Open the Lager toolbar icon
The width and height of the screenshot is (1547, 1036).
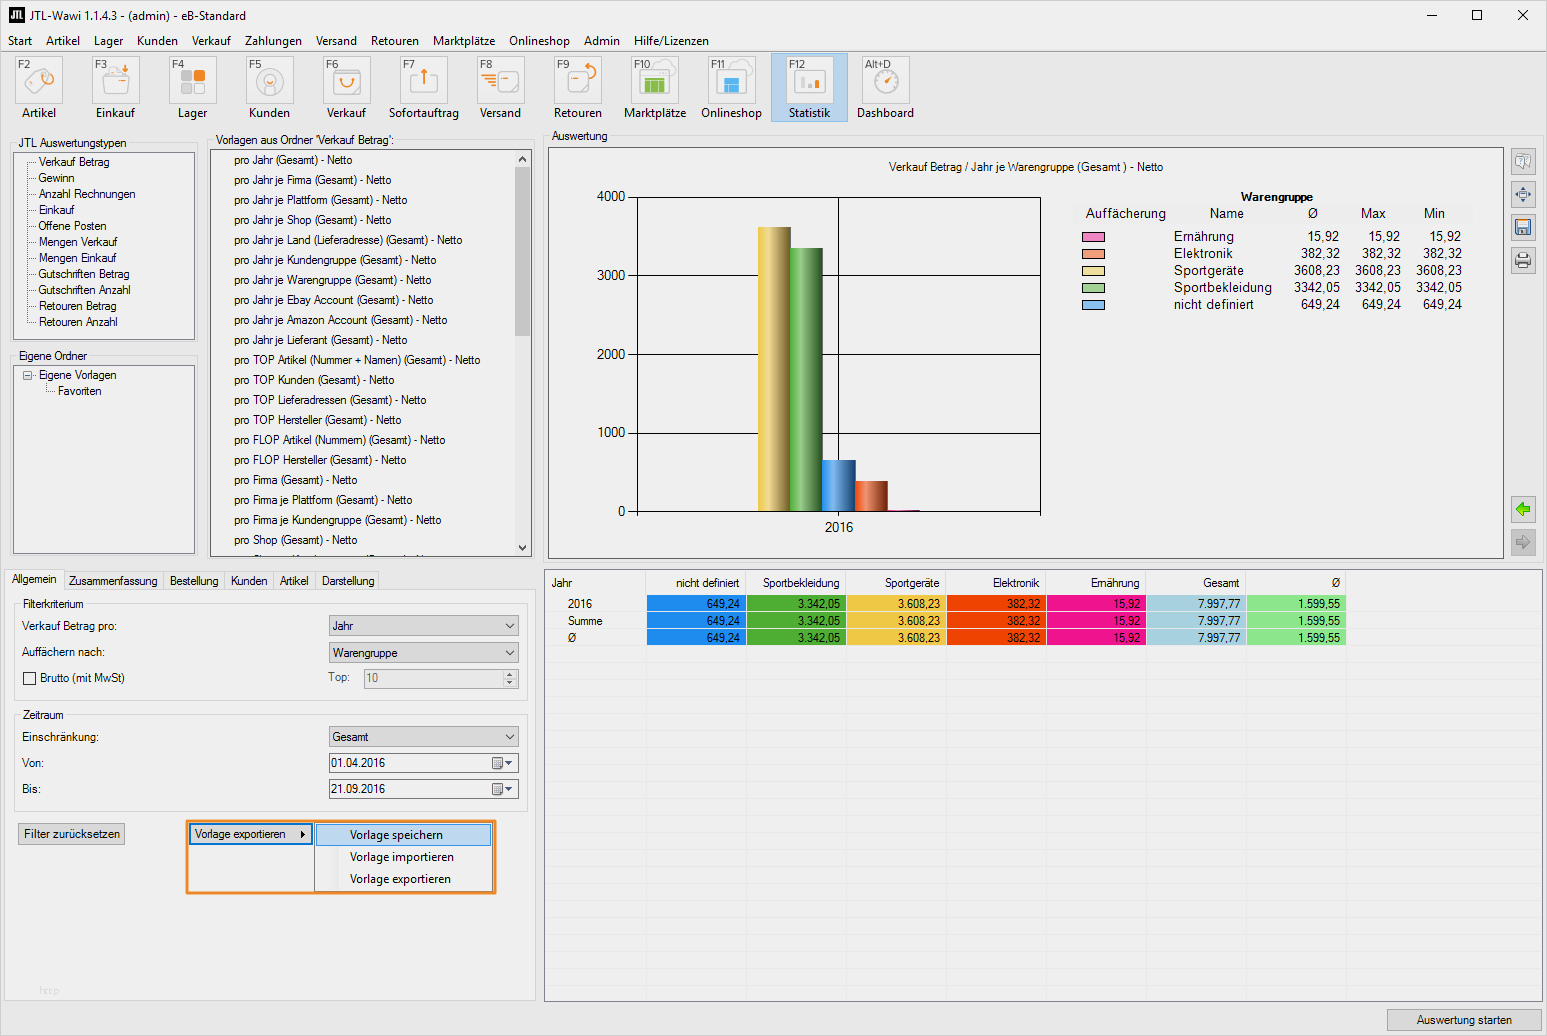point(193,80)
